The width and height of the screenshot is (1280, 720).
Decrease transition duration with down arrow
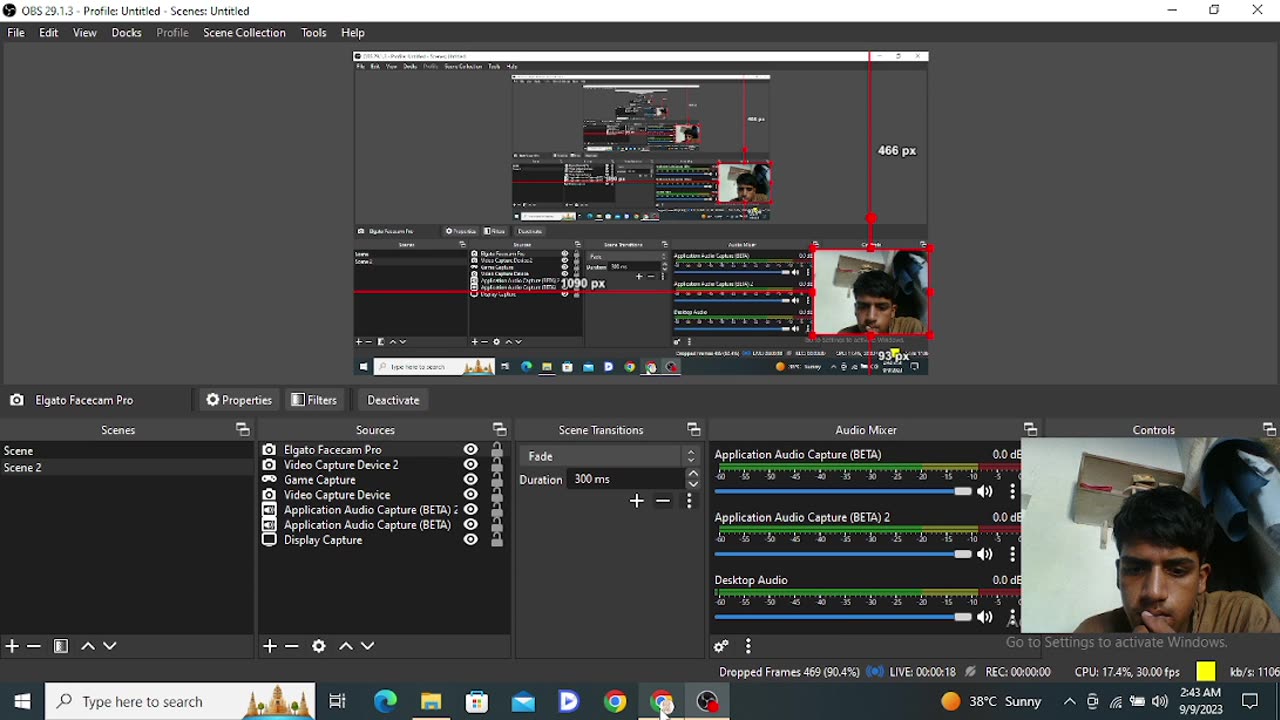(693, 484)
